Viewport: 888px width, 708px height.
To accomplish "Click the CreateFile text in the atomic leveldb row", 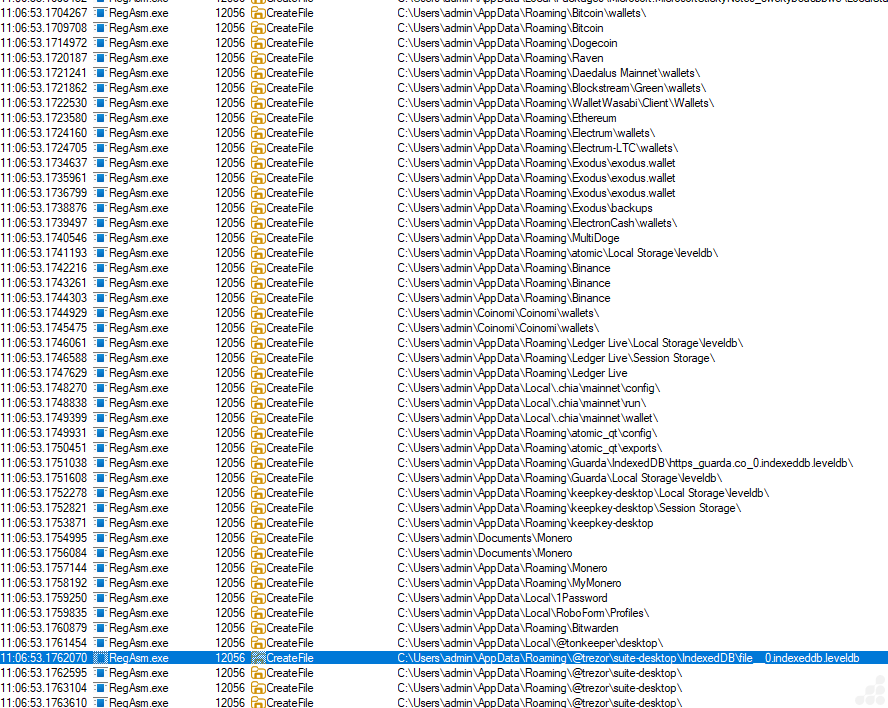I will [290, 253].
